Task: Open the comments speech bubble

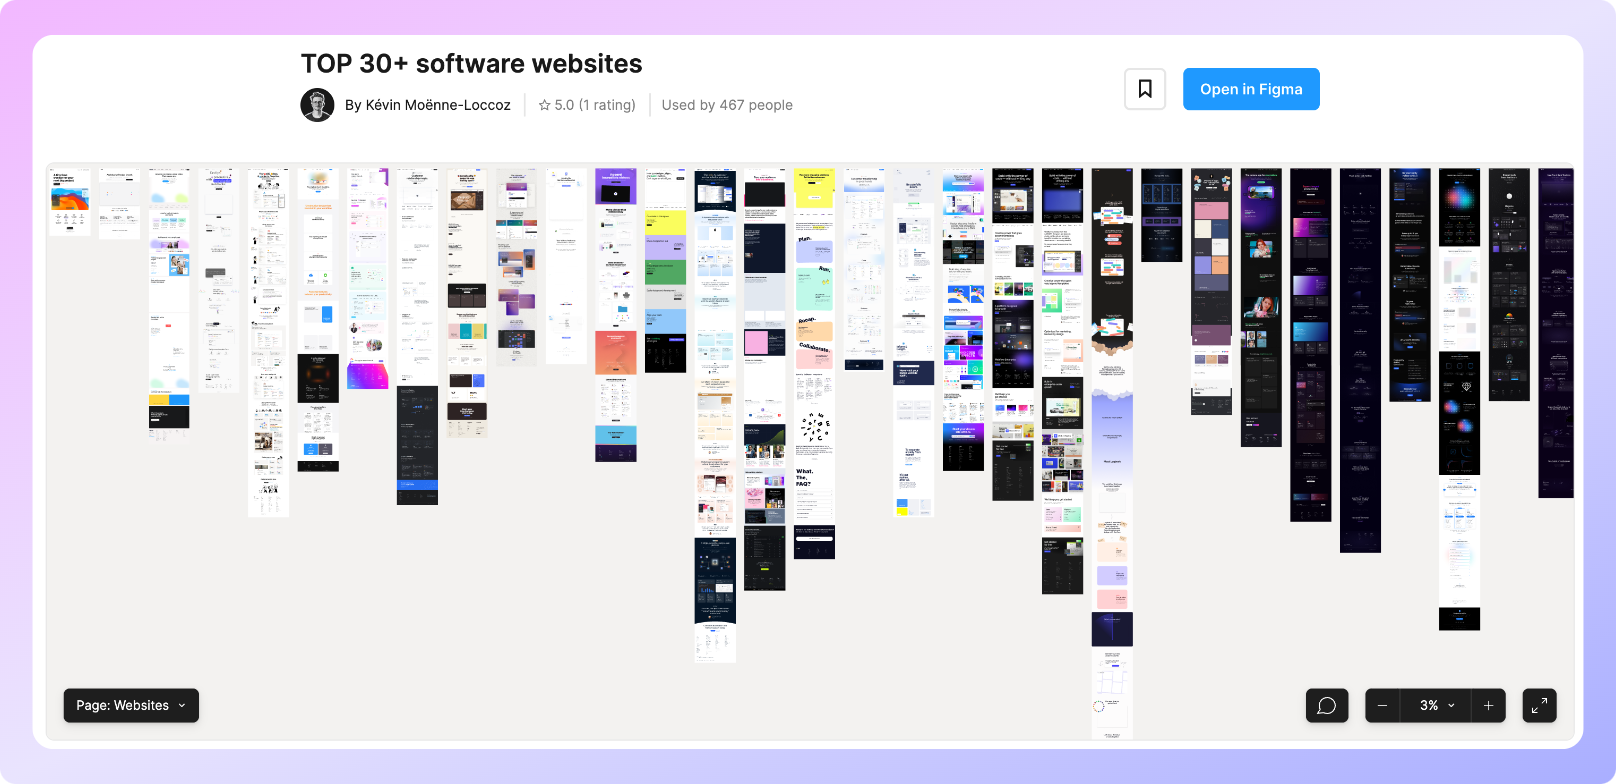Action: [1327, 705]
